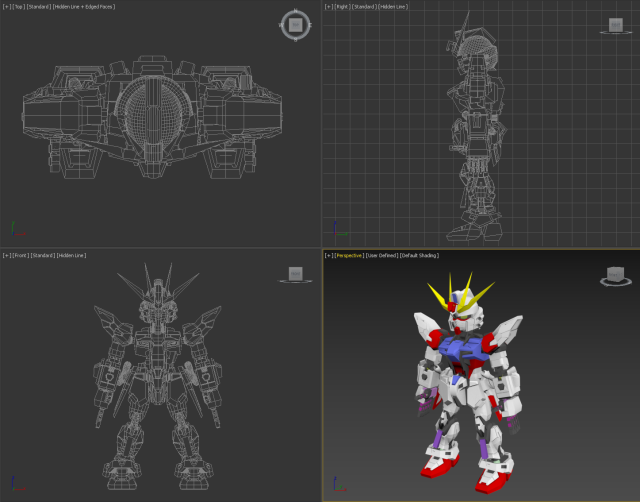Click the wireframe robot head in the Front viewport
The width and height of the screenshot is (640, 502).
point(160,299)
